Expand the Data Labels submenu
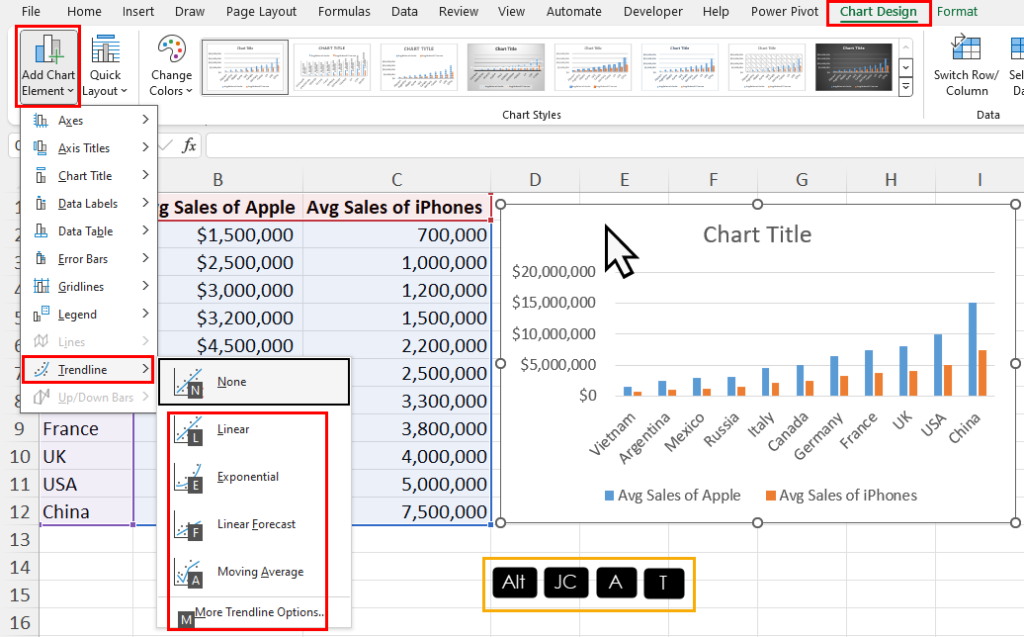Screen dimensions: 1024x637 coord(89,203)
